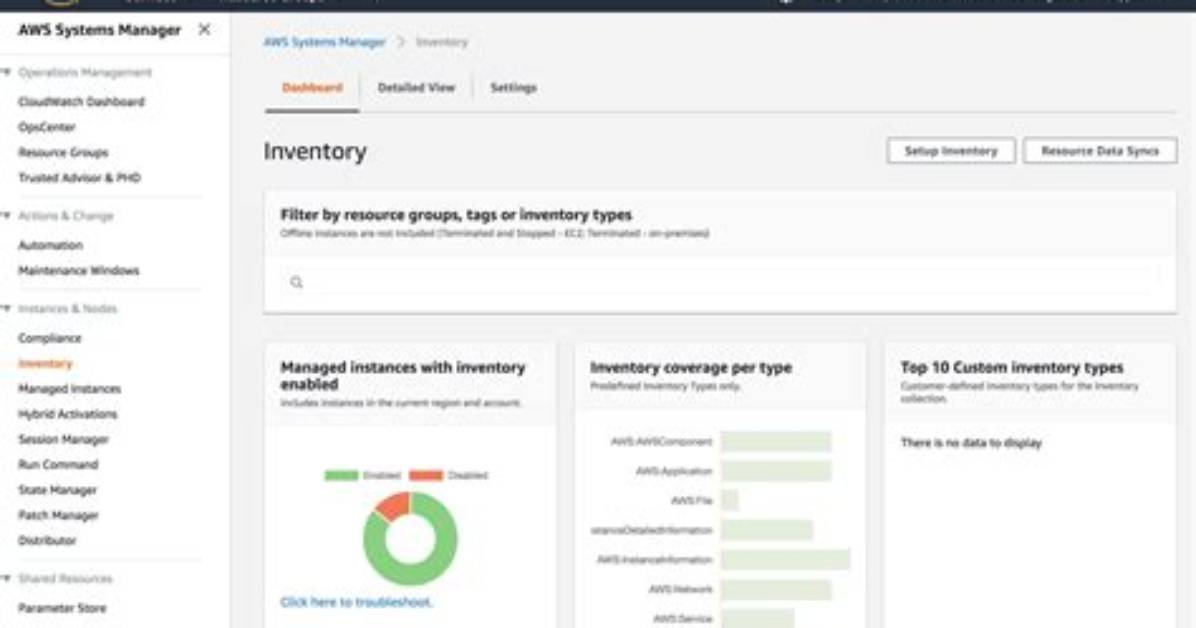This screenshot has width=1196, height=628.
Task: Collapse the Shared Resources section
Action: (x=6, y=579)
